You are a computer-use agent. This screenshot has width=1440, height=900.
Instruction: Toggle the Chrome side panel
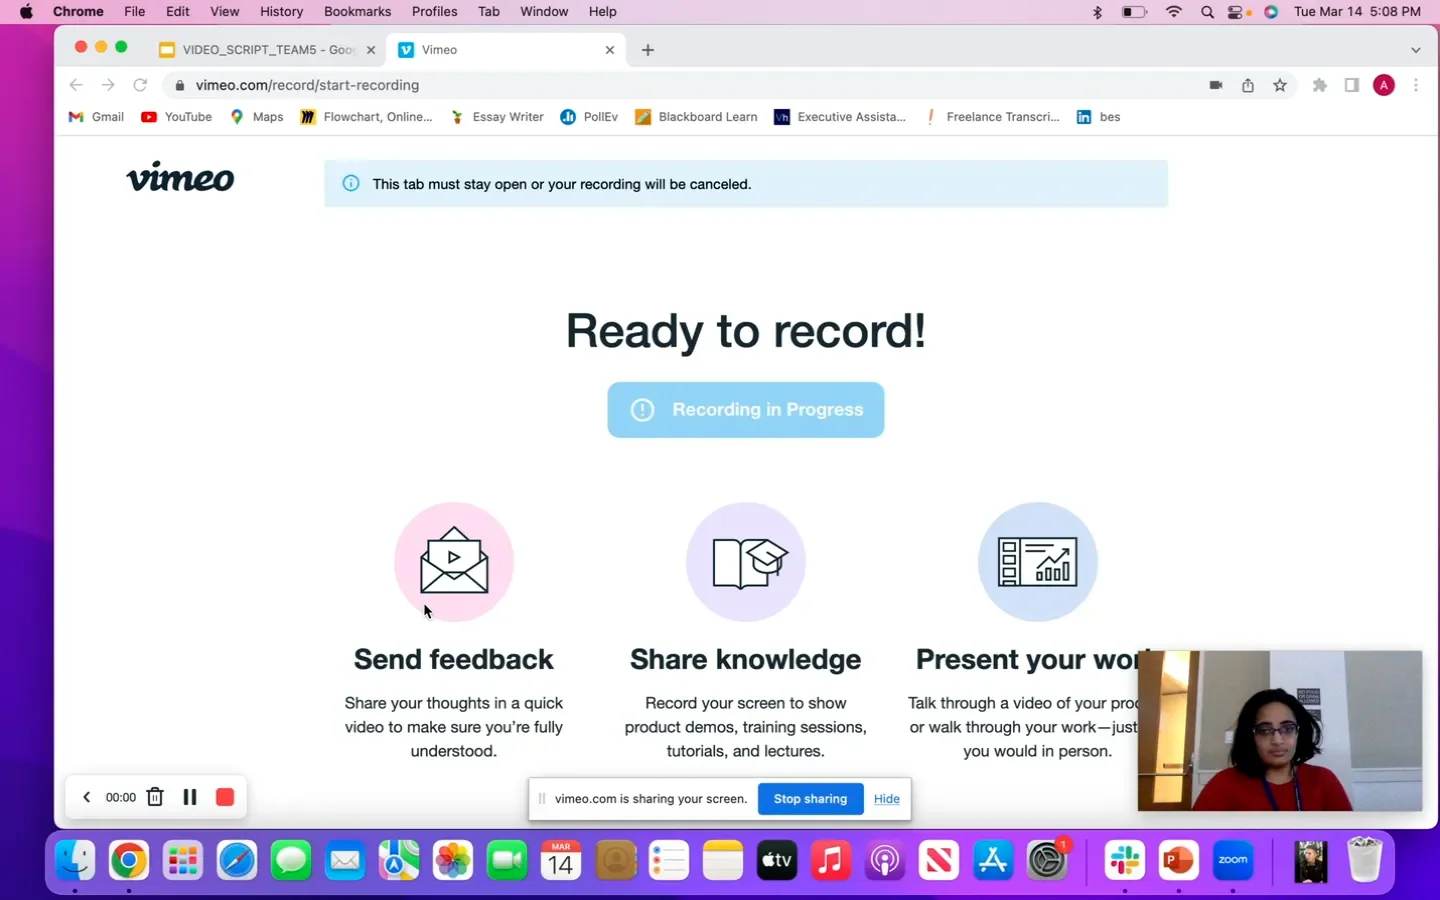(1352, 85)
